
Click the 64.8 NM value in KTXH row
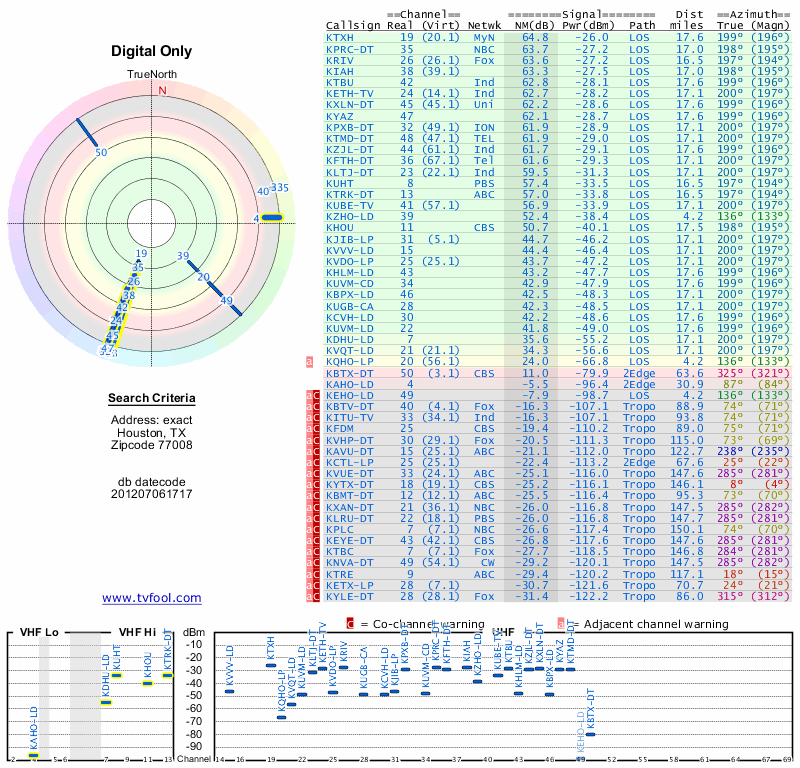coord(535,38)
